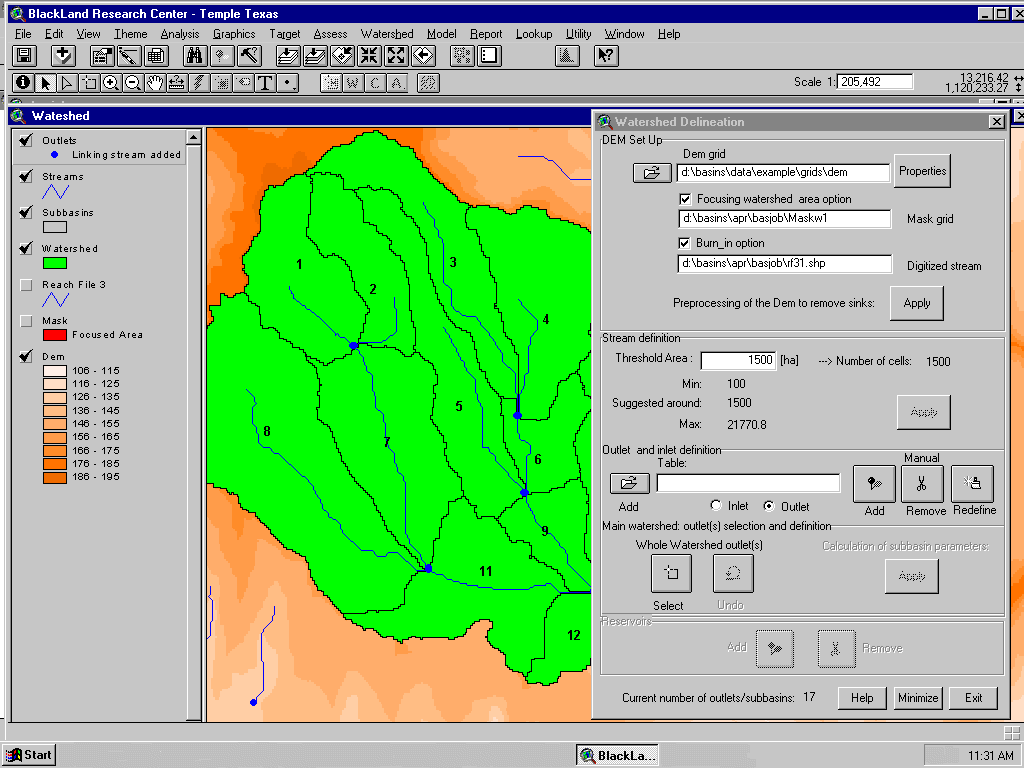
Task: Uncheck the Focusing watershed area option
Action: tap(685, 199)
